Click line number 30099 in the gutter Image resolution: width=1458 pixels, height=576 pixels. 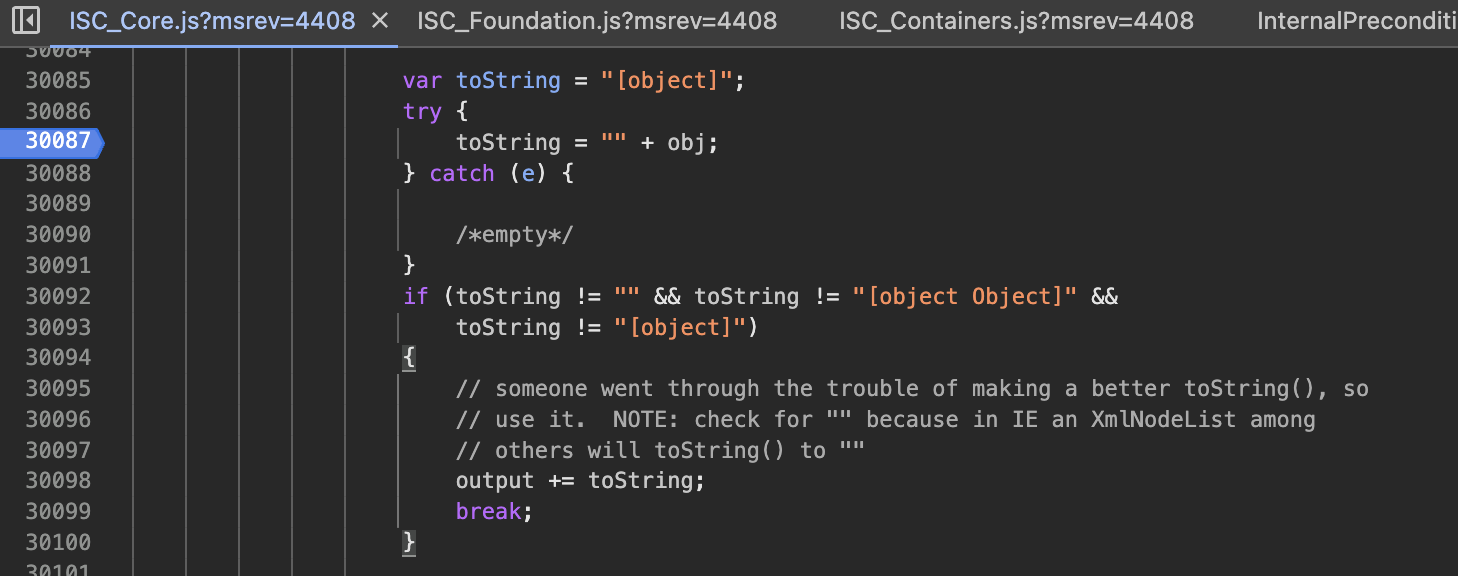(58, 511)
